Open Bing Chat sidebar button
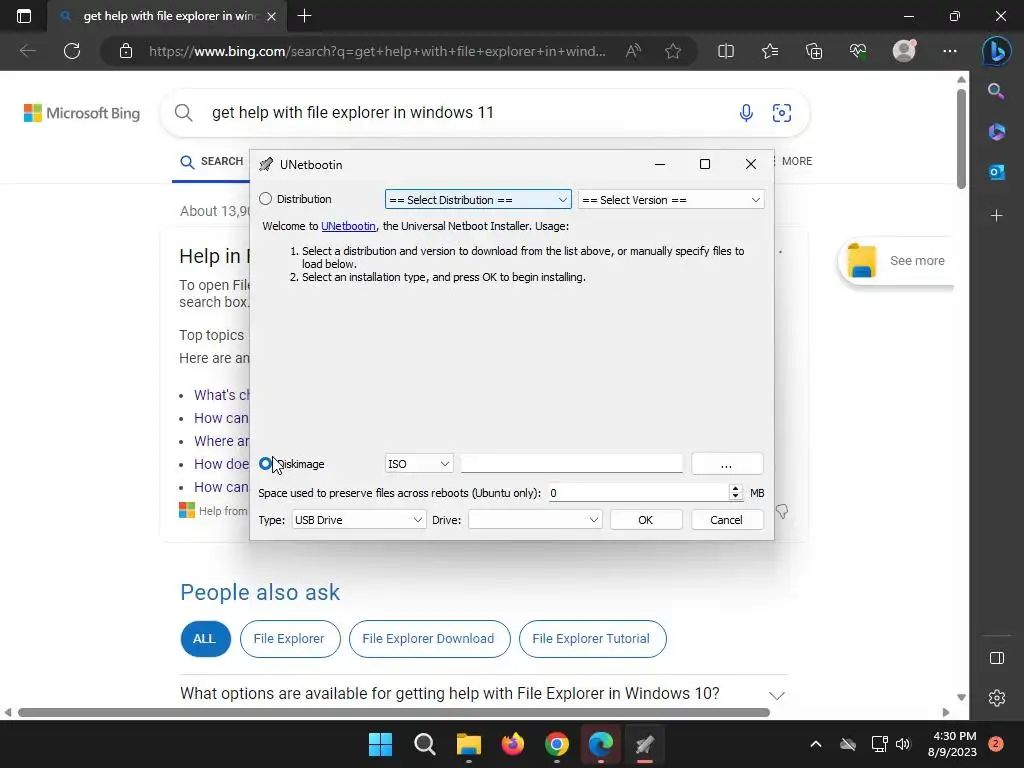1024x768 pixels. coord(997,51)
